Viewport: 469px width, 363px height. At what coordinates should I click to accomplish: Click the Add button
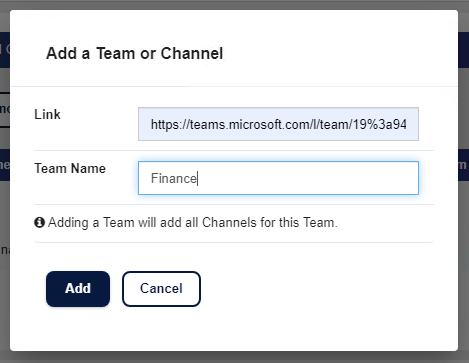pos(78,289)
